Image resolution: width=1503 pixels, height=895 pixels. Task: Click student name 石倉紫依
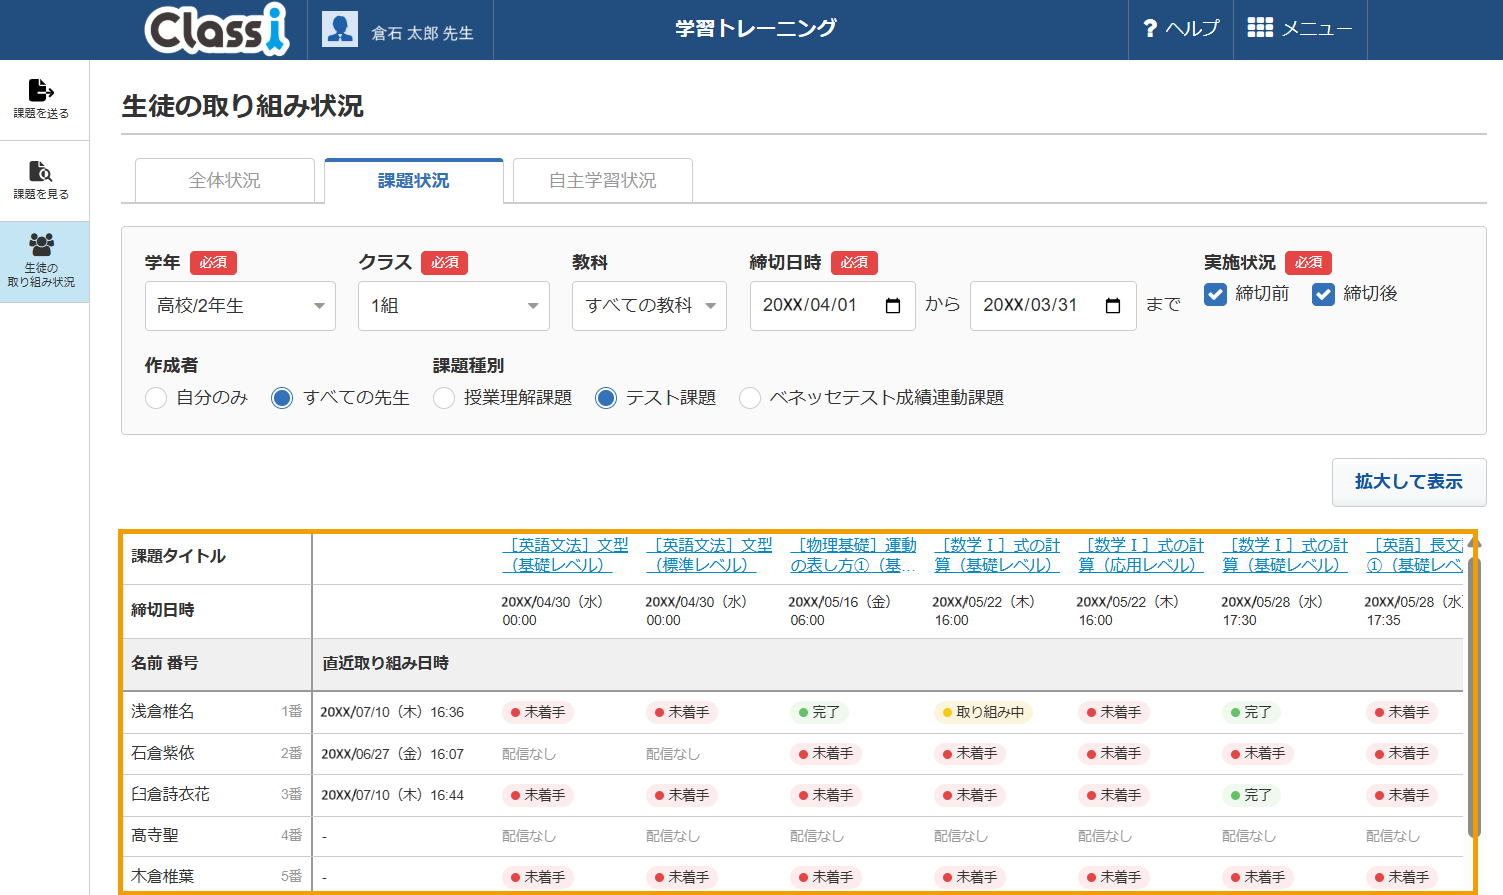tap(163, 753)
